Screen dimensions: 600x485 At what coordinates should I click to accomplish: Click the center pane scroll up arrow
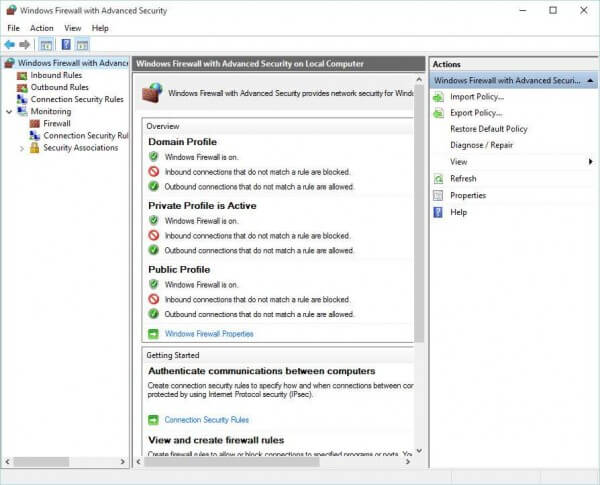pyautogui.click(x=419, y=80)
